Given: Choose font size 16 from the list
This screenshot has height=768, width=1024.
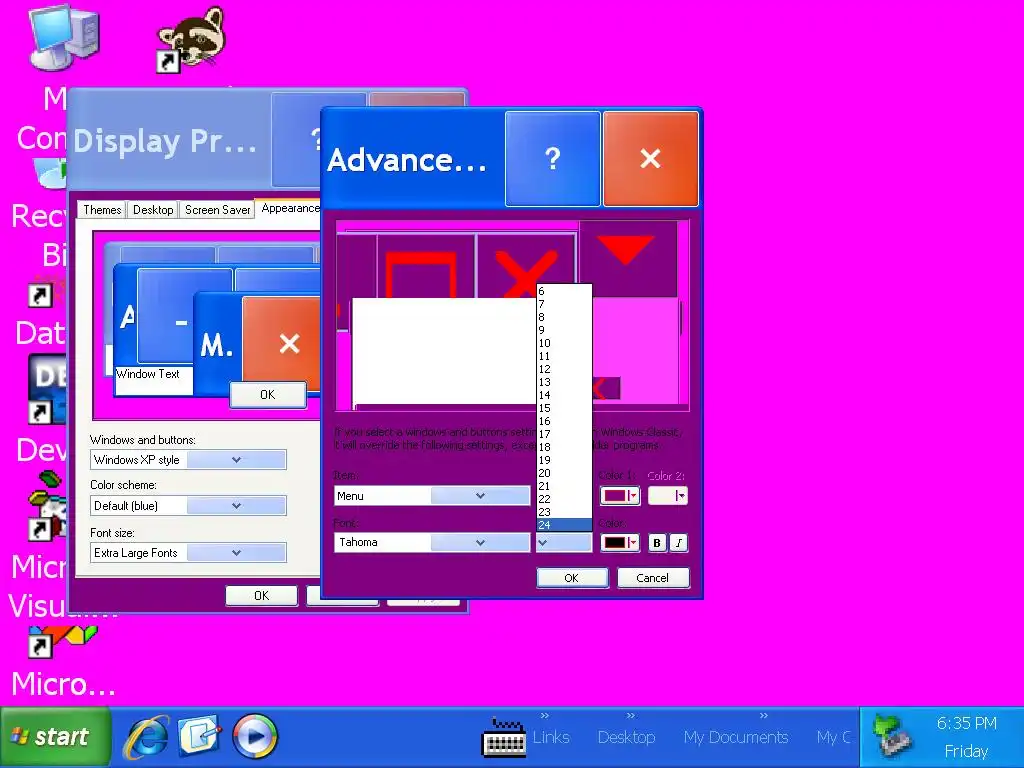Looking at the screenshot, I should point(564,421).
